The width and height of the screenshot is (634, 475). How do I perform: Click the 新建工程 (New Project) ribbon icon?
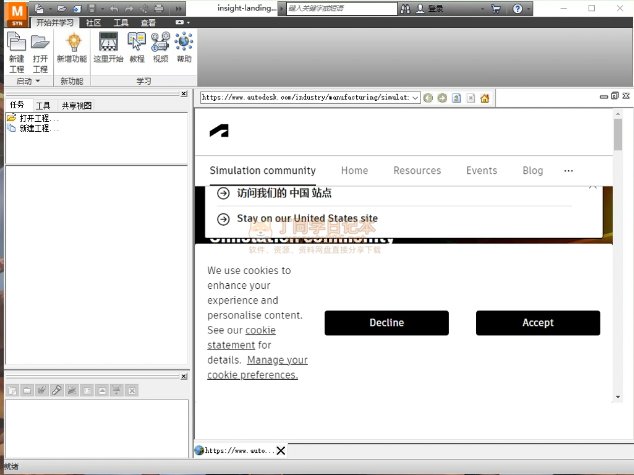click(x=16, y=49)
